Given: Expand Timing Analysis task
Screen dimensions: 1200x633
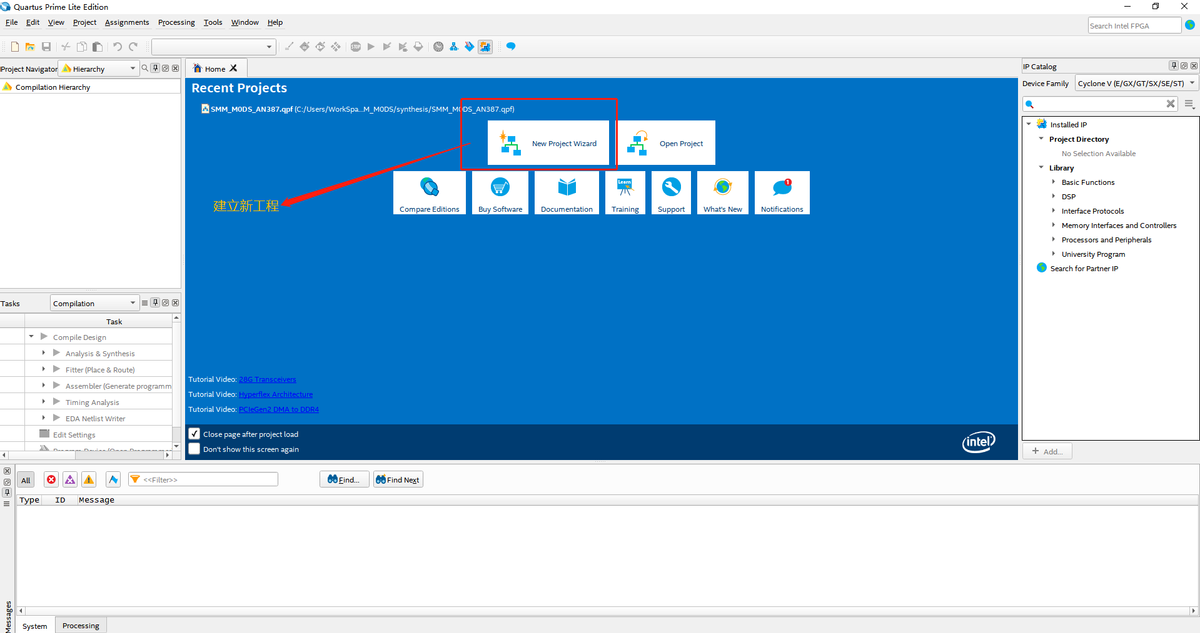Looking at the screenshot, I should pos(44,402).
